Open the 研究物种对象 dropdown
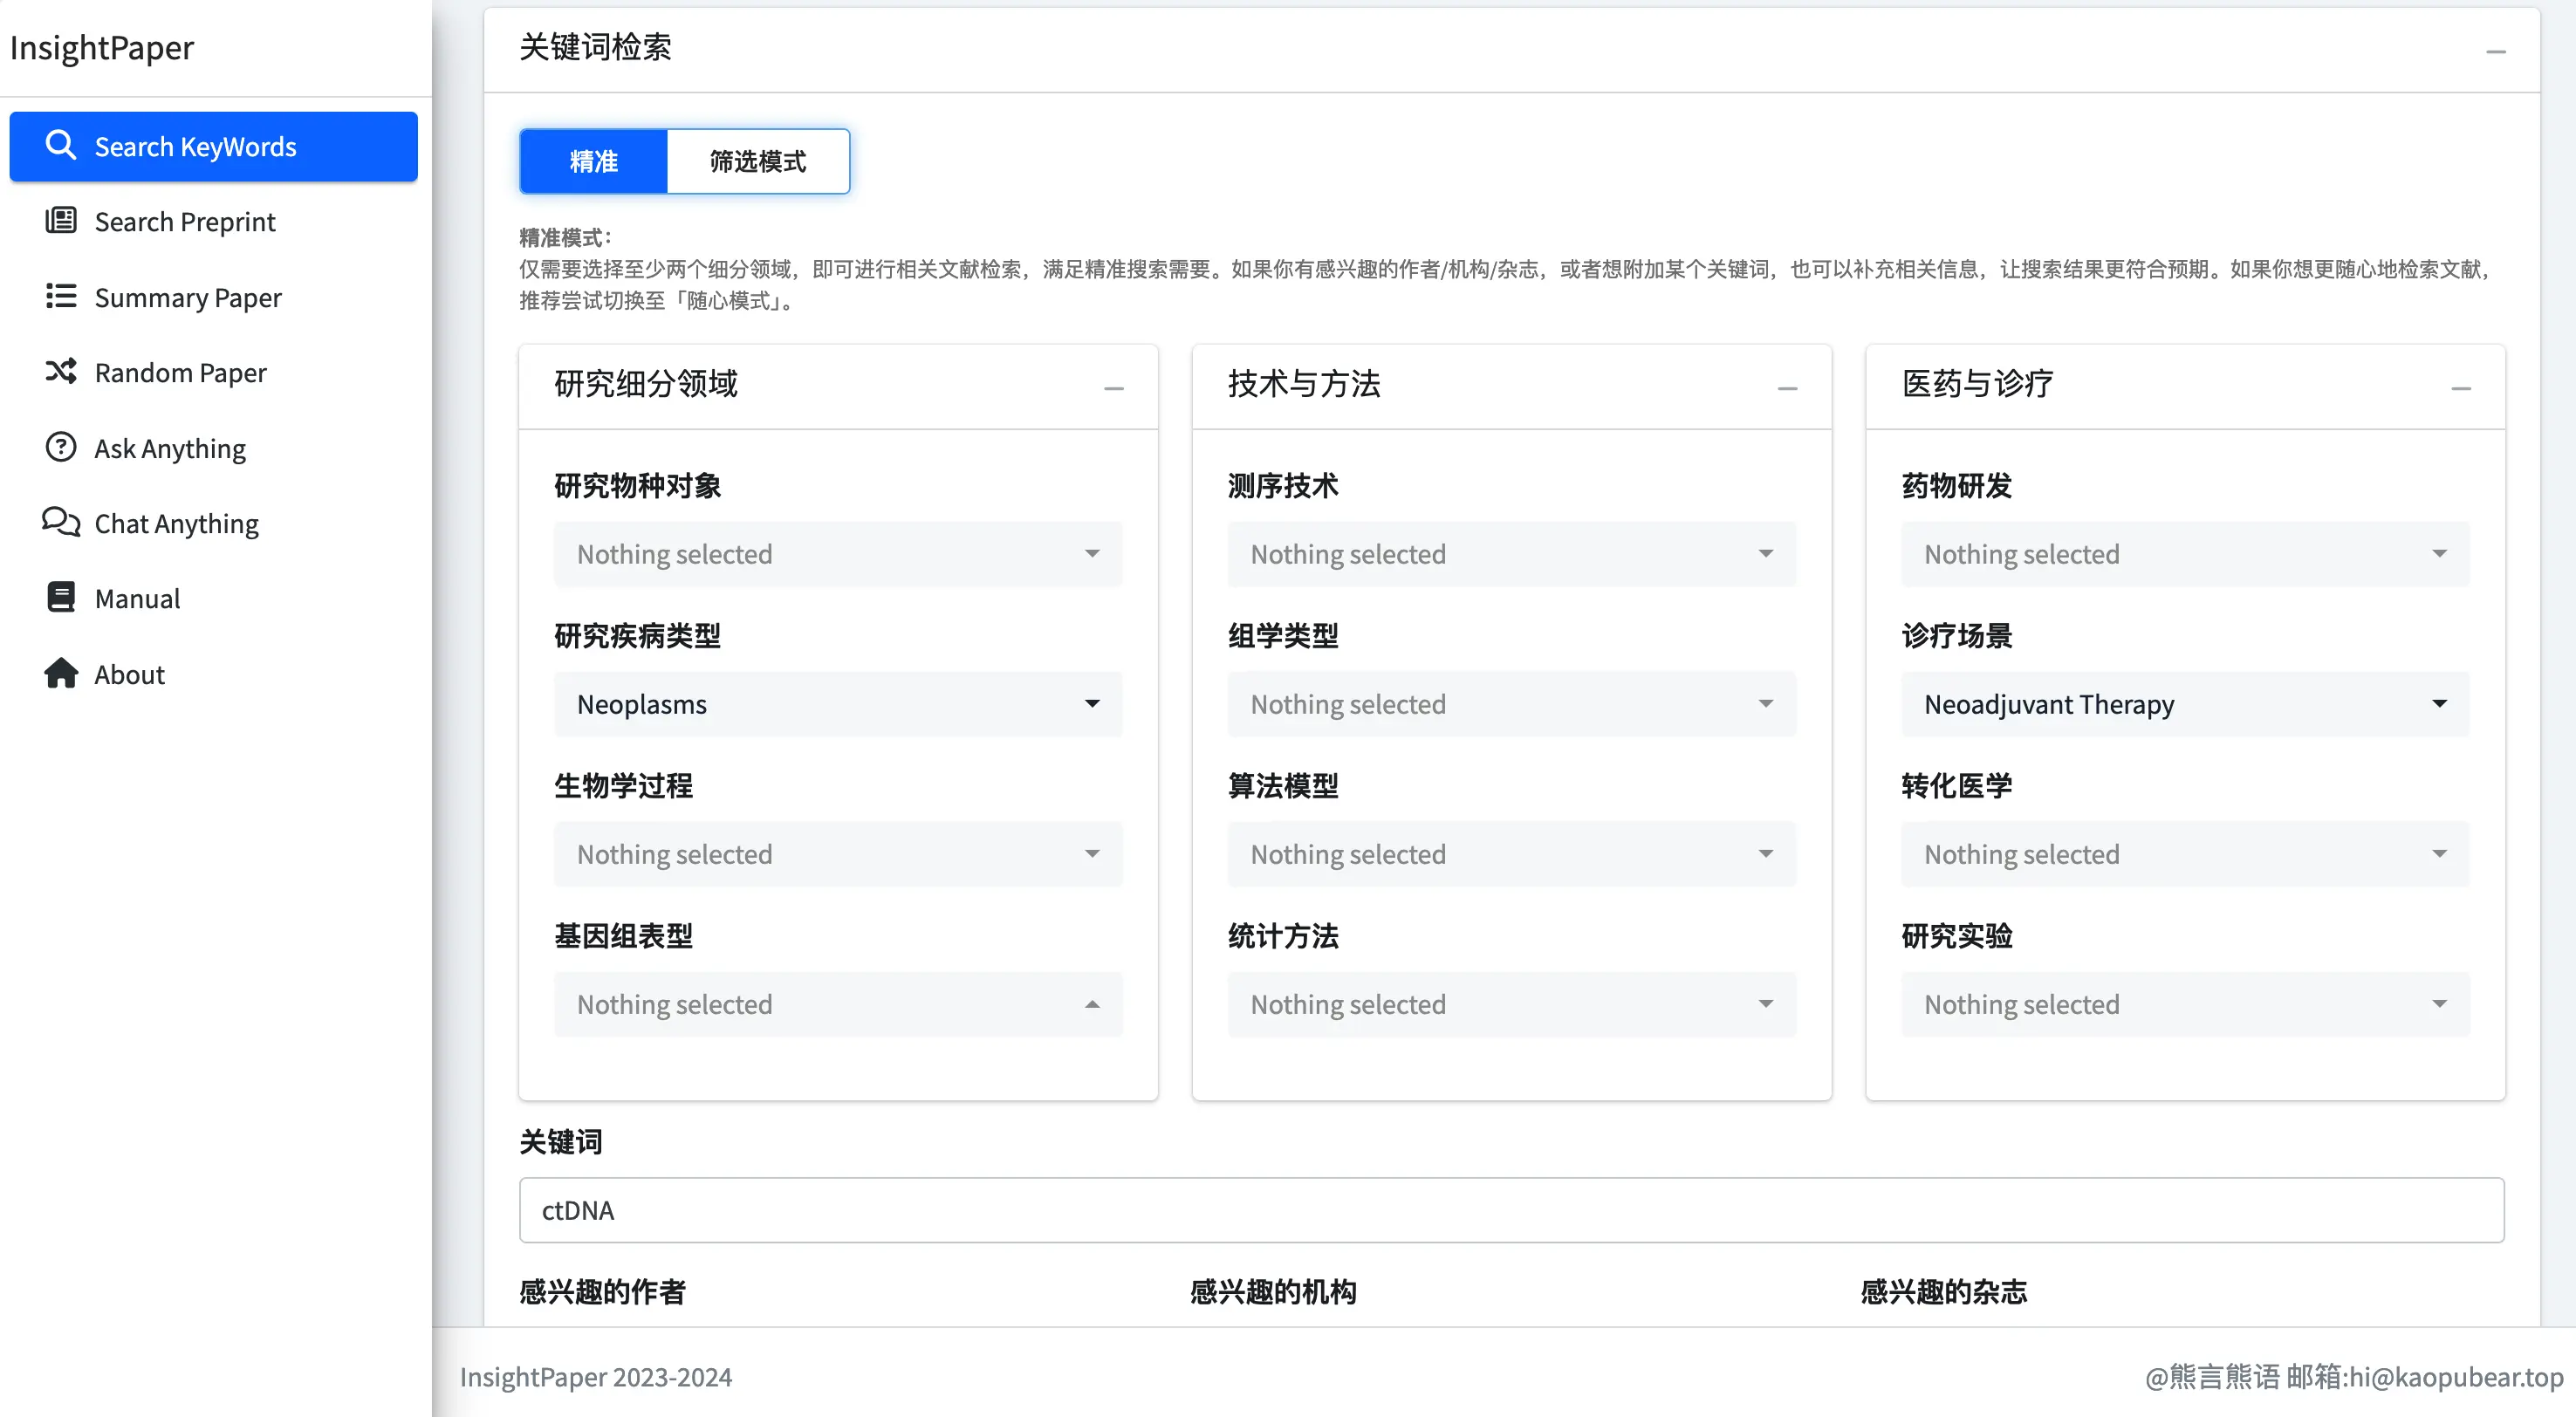Image resolution: width=2576 pixels, height=1417 pixels. click(x=838, y=554)
